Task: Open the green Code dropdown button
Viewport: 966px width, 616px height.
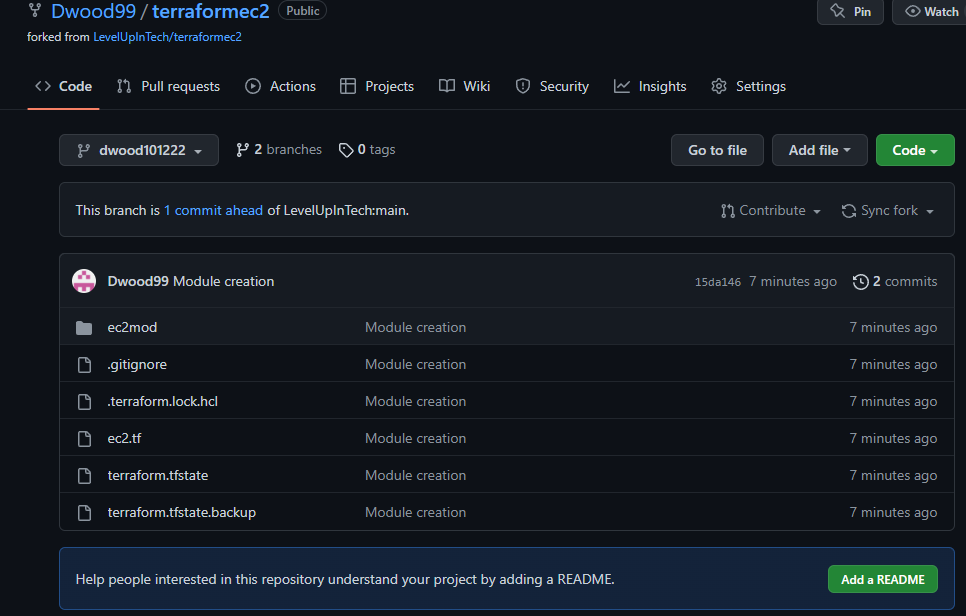Action: coord(915,150)
